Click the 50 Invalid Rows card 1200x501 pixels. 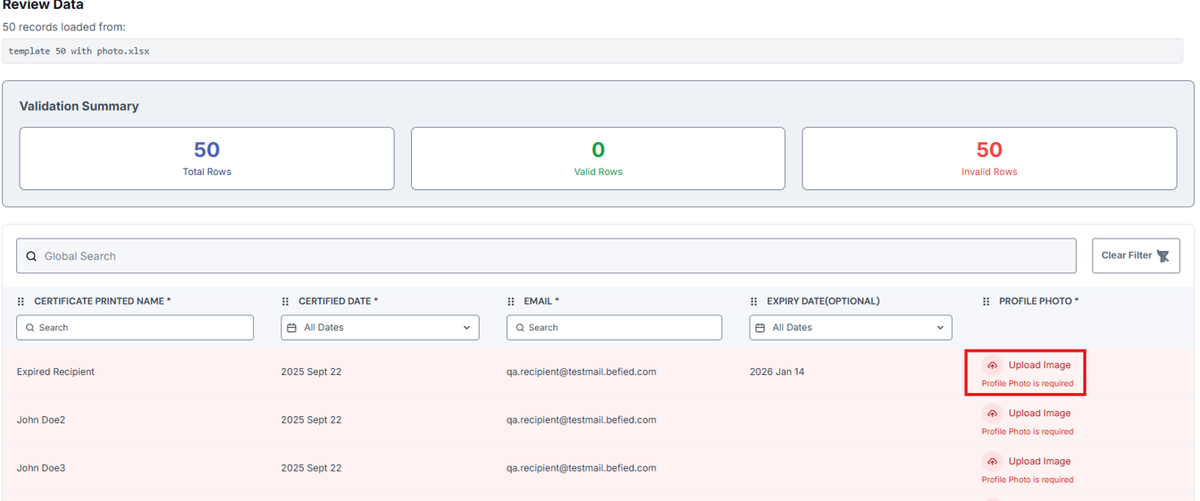[989, 158]
